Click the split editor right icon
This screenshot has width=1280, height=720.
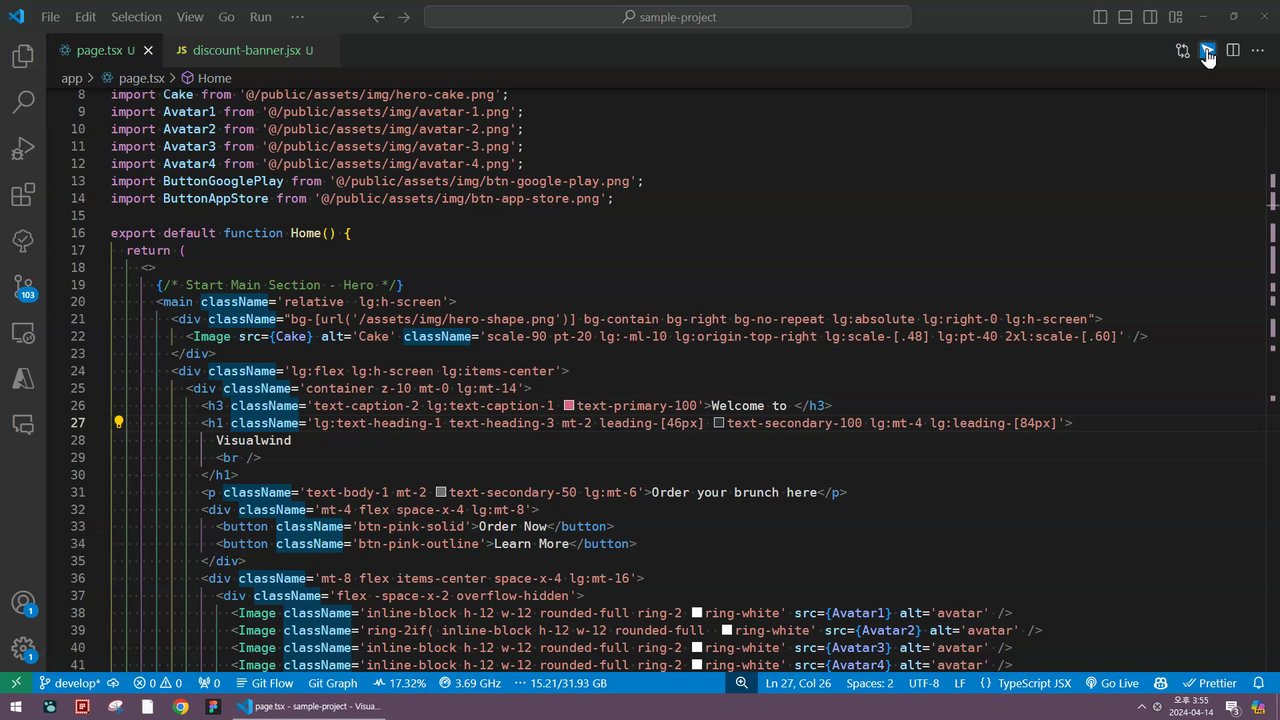pos(1233,50)
